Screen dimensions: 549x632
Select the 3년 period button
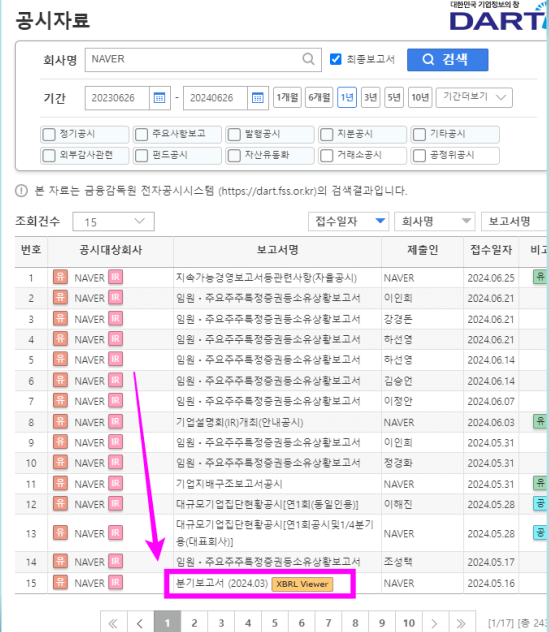point(370,98)
